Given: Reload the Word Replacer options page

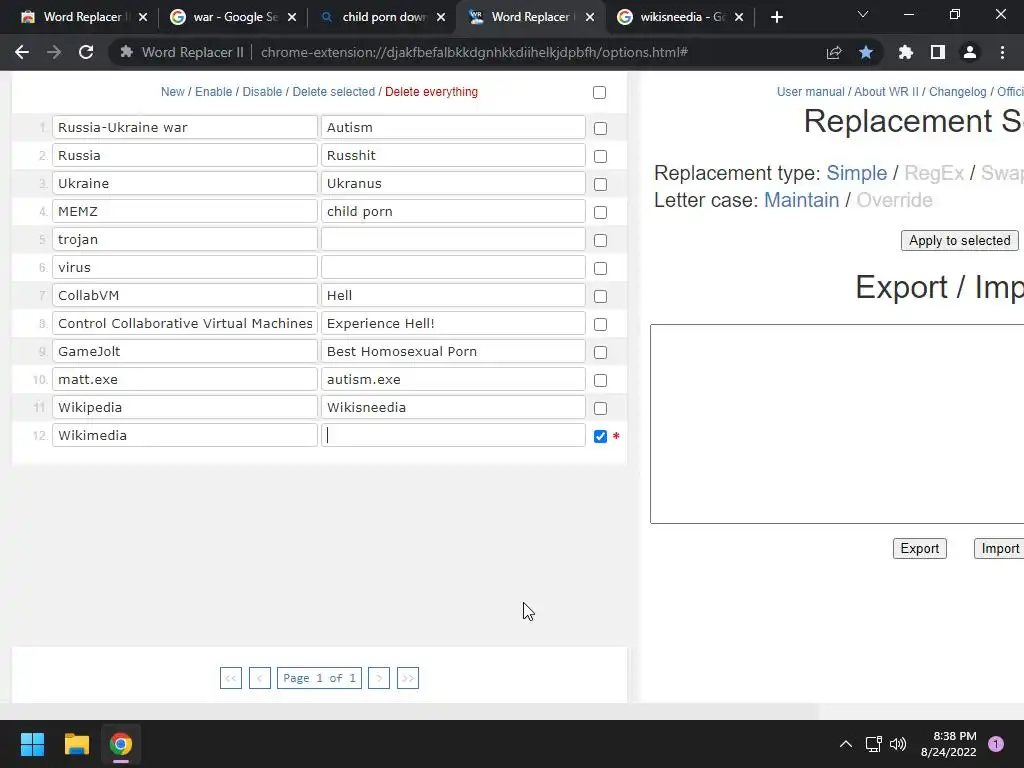Looking at the screenshot, I should pos(86,52).
